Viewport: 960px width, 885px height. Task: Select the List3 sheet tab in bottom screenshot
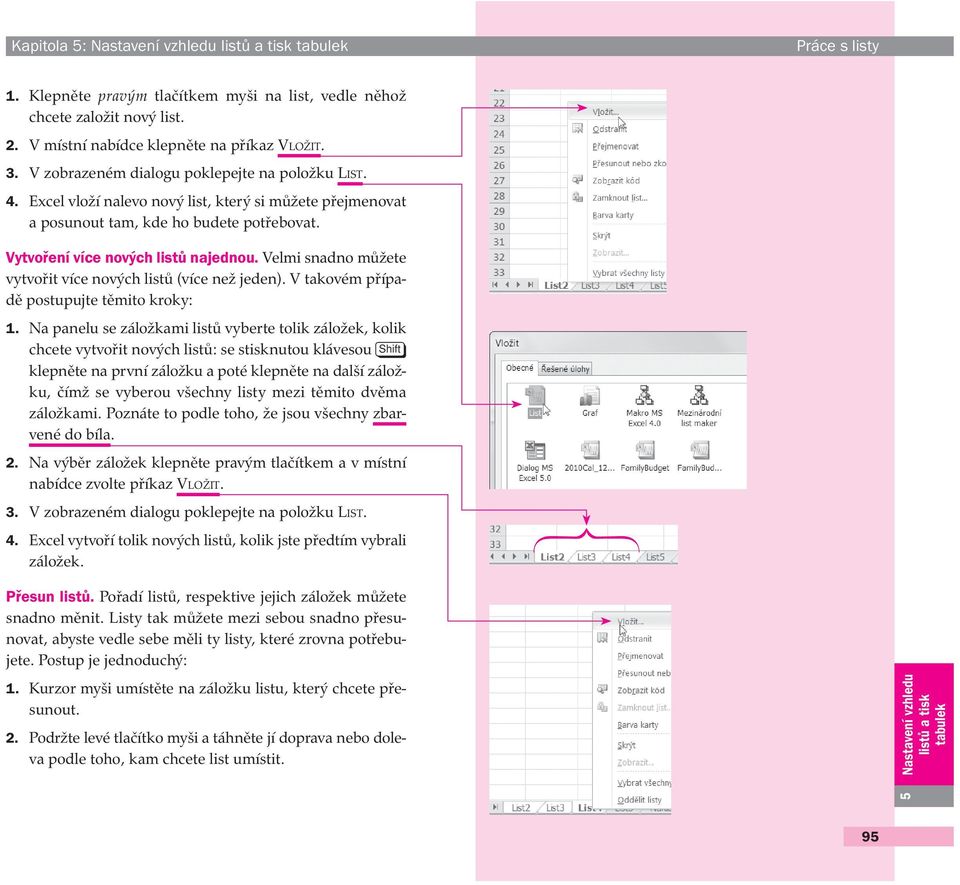[555, 808]
